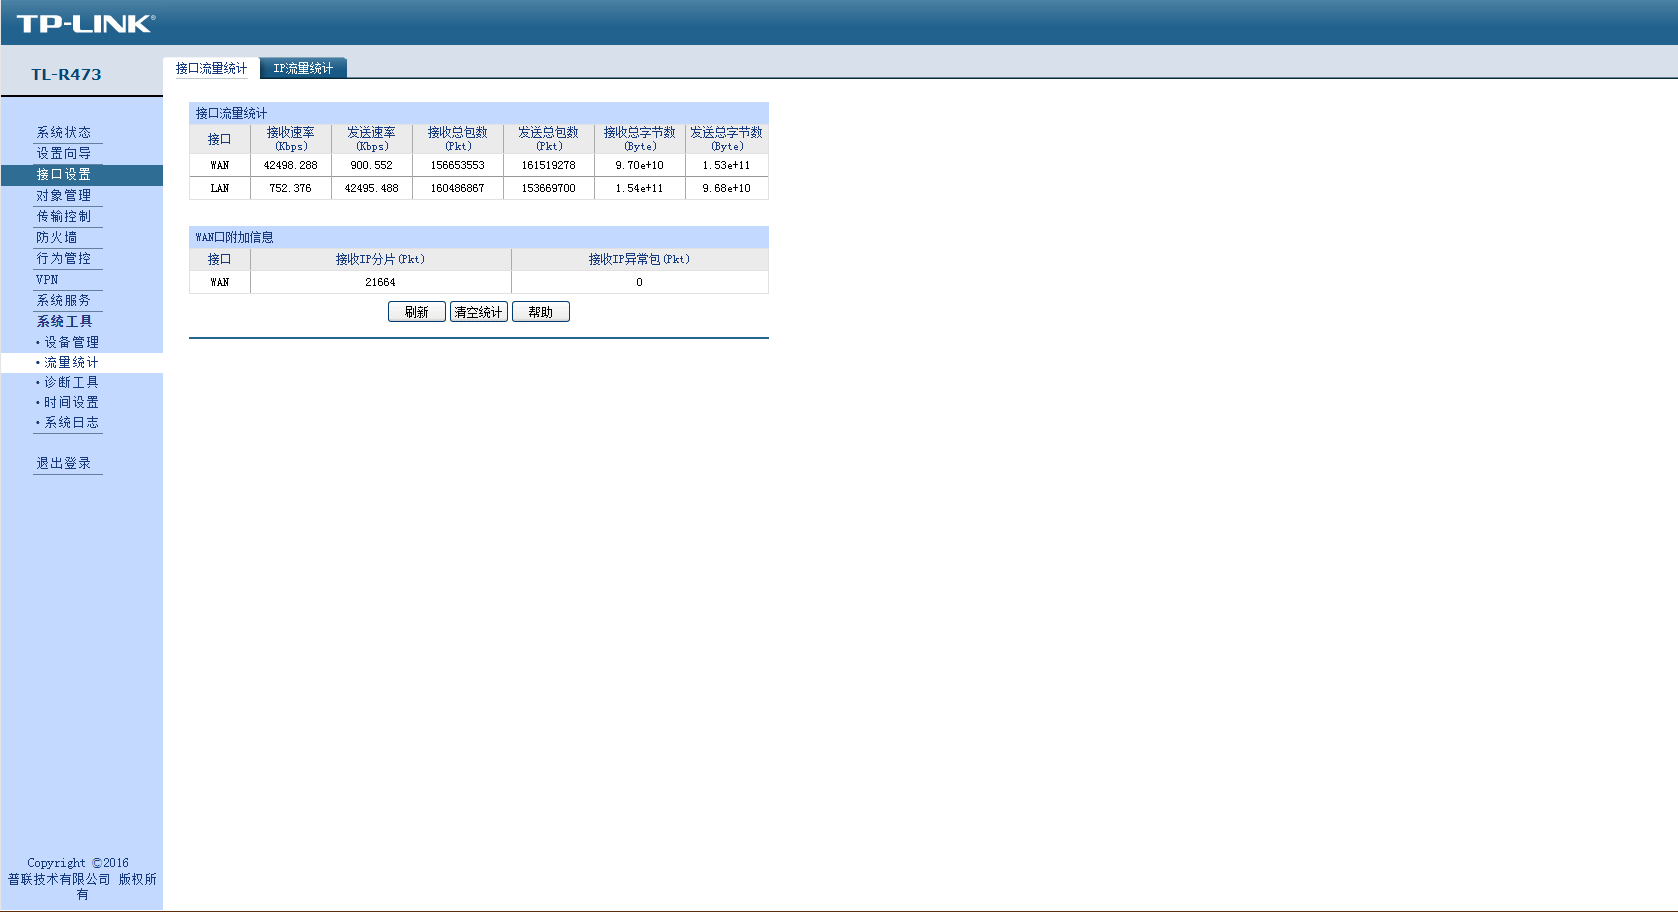Open the 行为管控 menu
The width and height of the screenshot is (1678, 912).
(64, 258)
